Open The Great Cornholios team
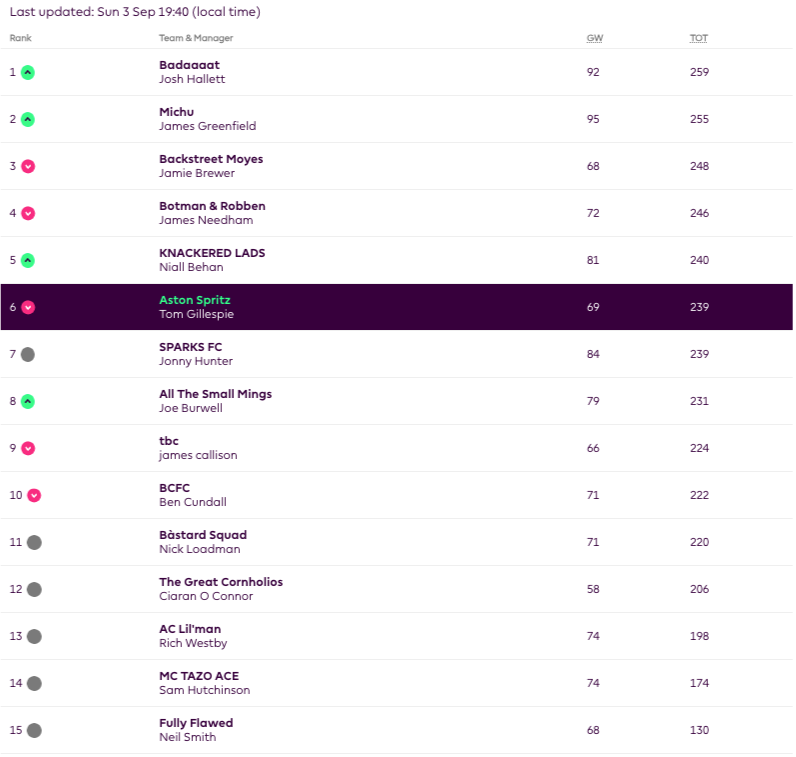 tap(221, 582)
